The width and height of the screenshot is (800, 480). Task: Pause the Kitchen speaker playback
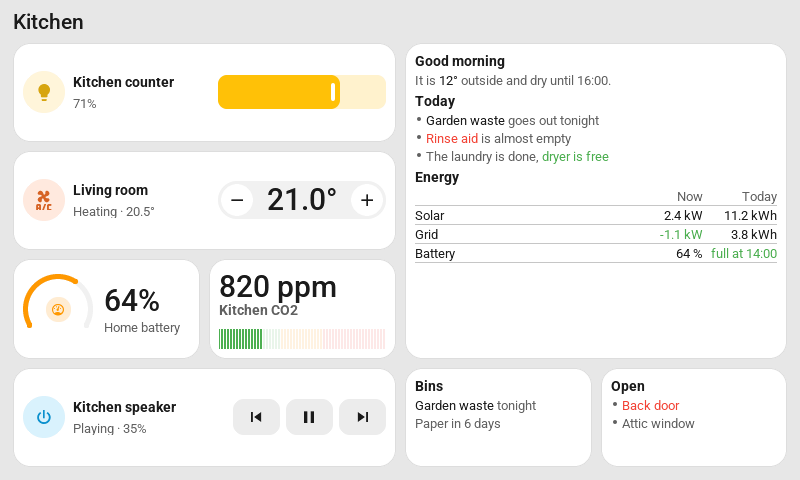(x=309, y=417)
